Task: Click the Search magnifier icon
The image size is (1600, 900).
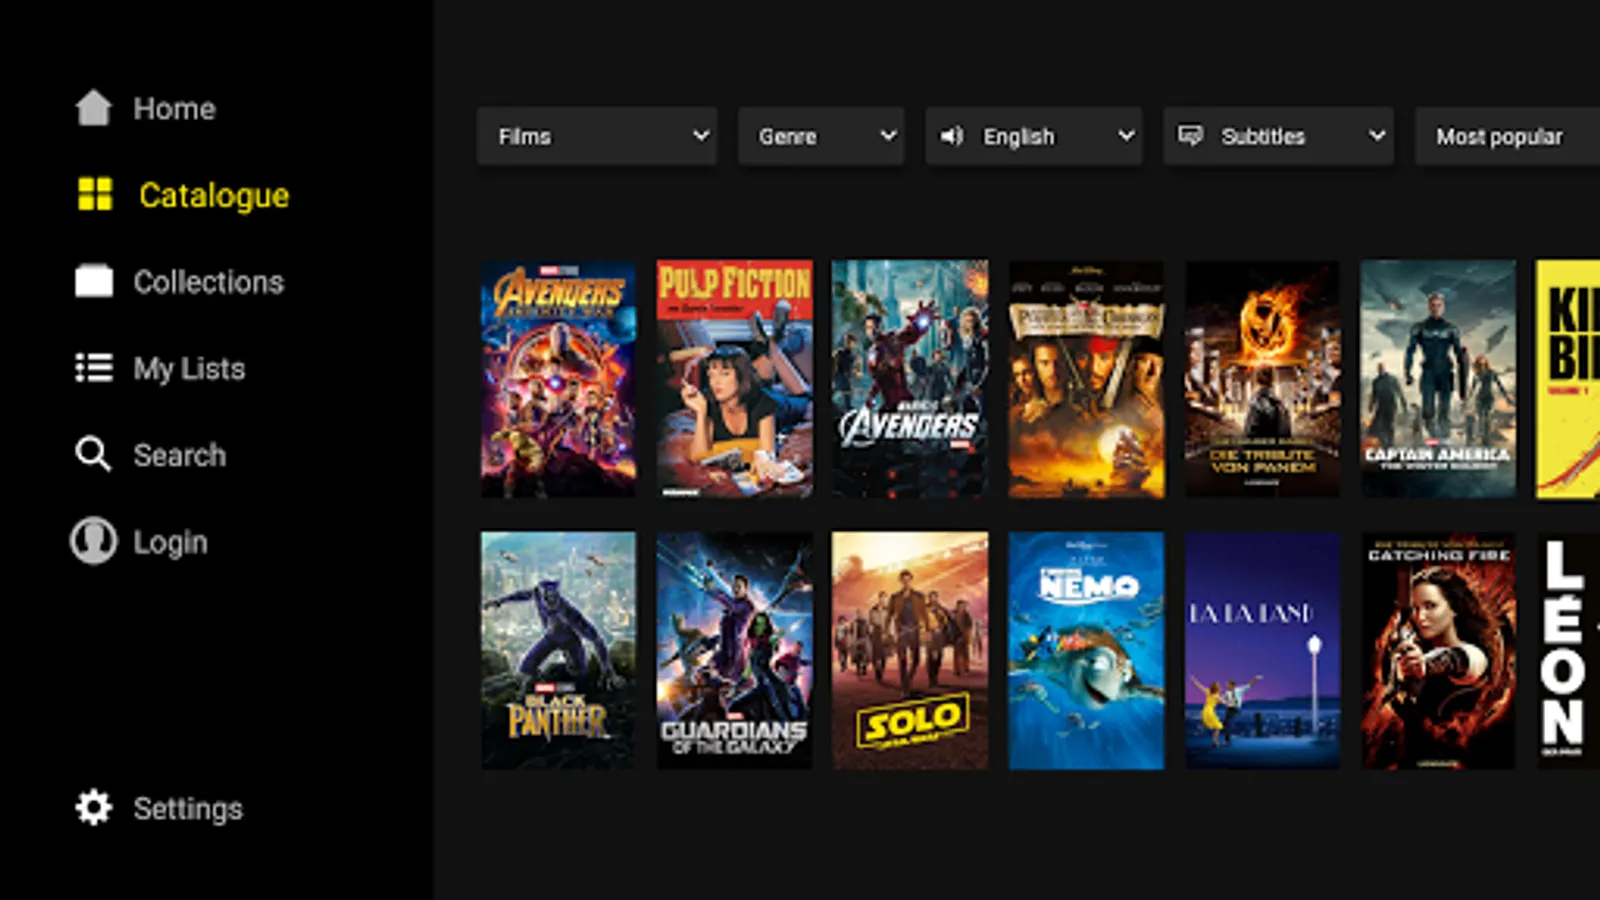Action: point(93,454)
